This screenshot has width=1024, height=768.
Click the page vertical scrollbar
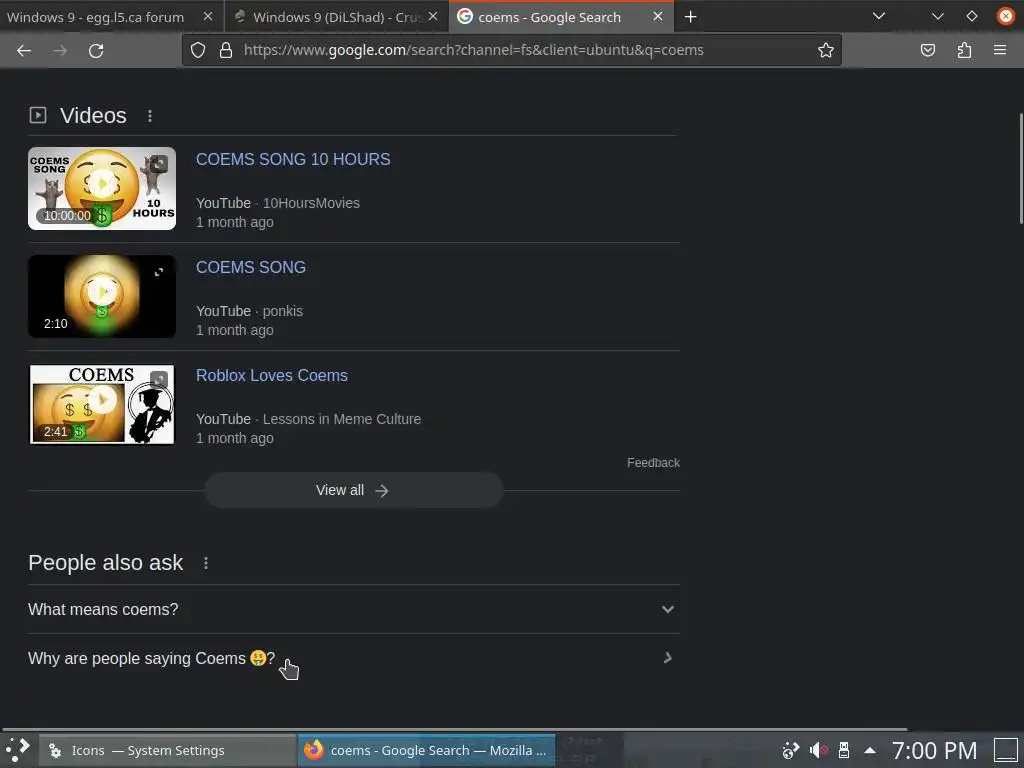click(1020, 170)
